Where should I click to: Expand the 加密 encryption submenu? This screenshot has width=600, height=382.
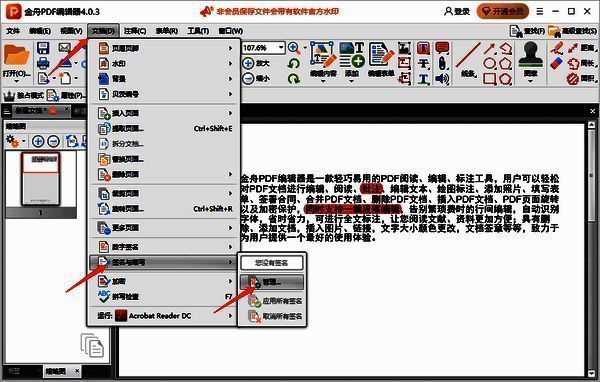(x=165, y=281)
